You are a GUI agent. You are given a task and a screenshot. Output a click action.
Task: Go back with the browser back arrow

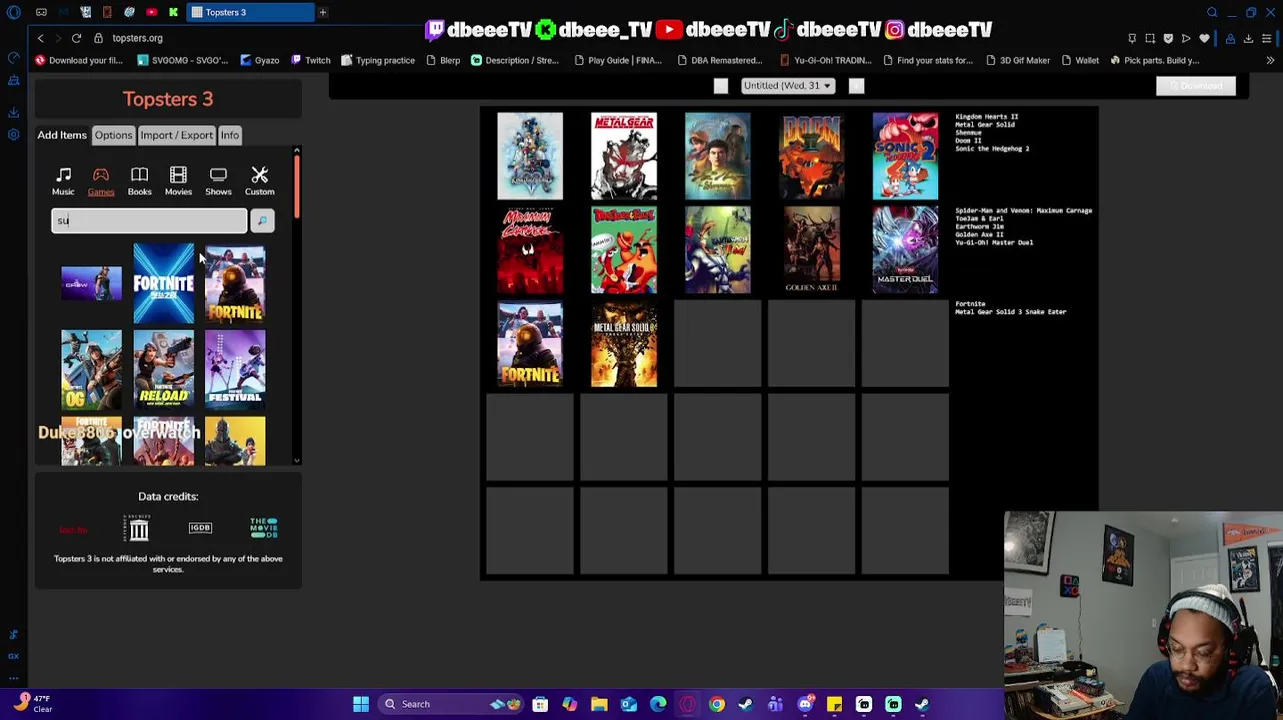tap(40, 38)
